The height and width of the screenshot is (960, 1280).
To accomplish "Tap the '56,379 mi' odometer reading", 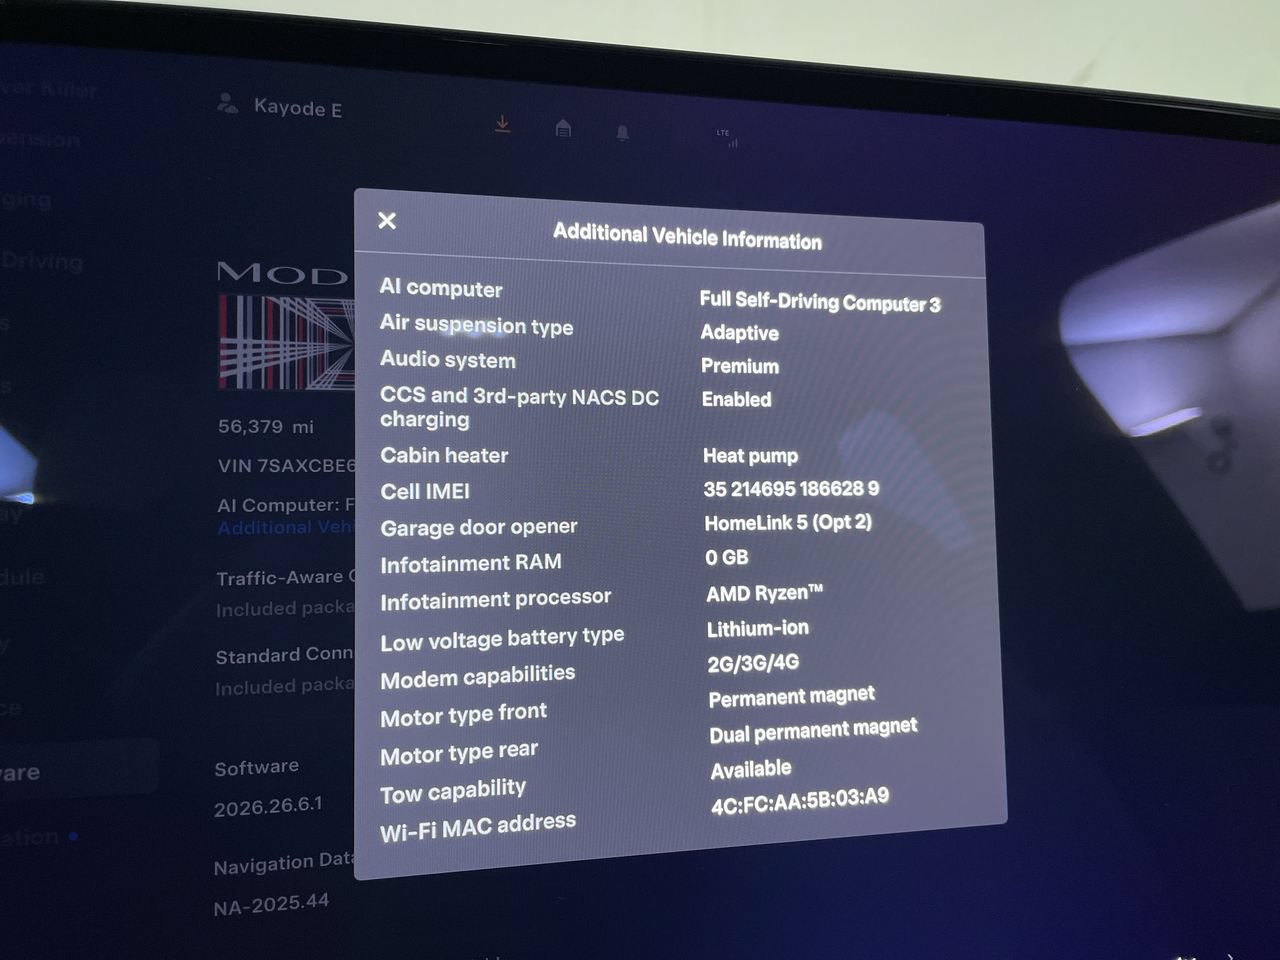I will point(266,426).
